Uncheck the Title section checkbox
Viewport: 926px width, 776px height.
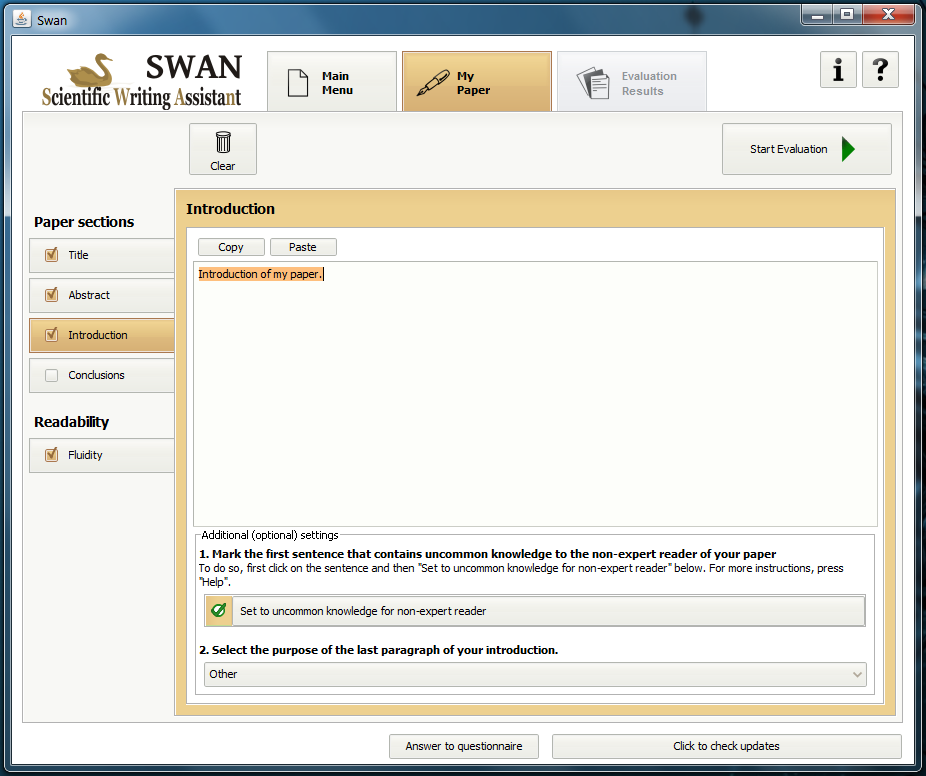pyautogui.click(x=51, y=255)
